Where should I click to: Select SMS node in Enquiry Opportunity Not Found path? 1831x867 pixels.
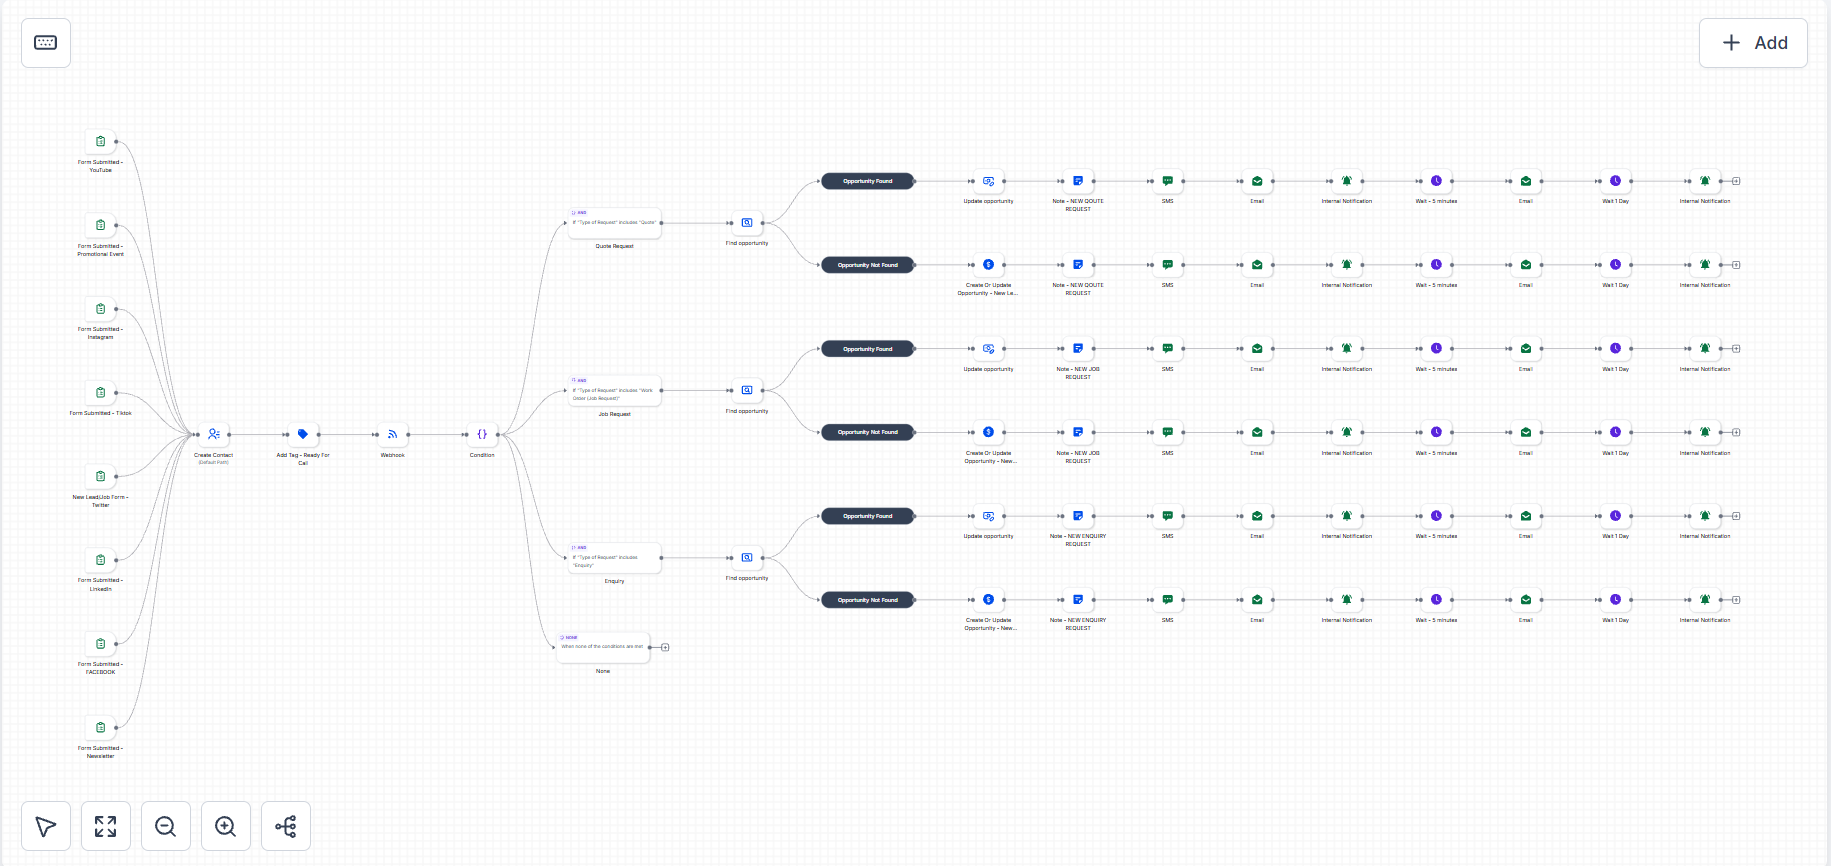pos(1168,600)
